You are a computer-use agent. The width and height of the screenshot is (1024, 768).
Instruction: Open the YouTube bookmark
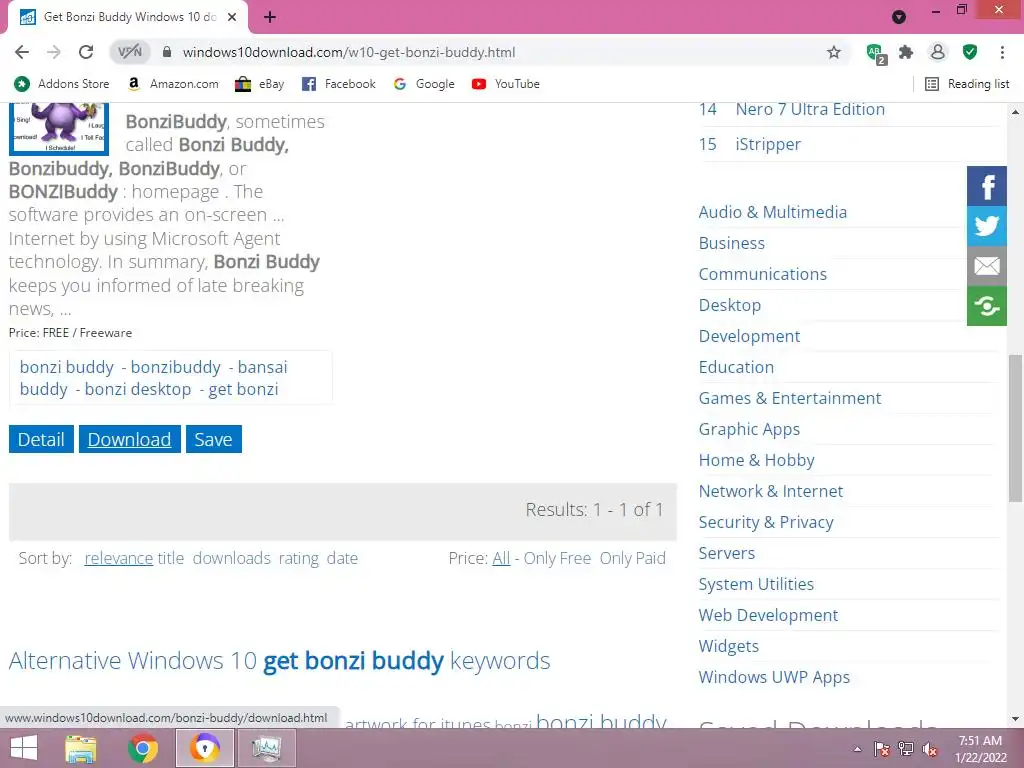(505, 84)
